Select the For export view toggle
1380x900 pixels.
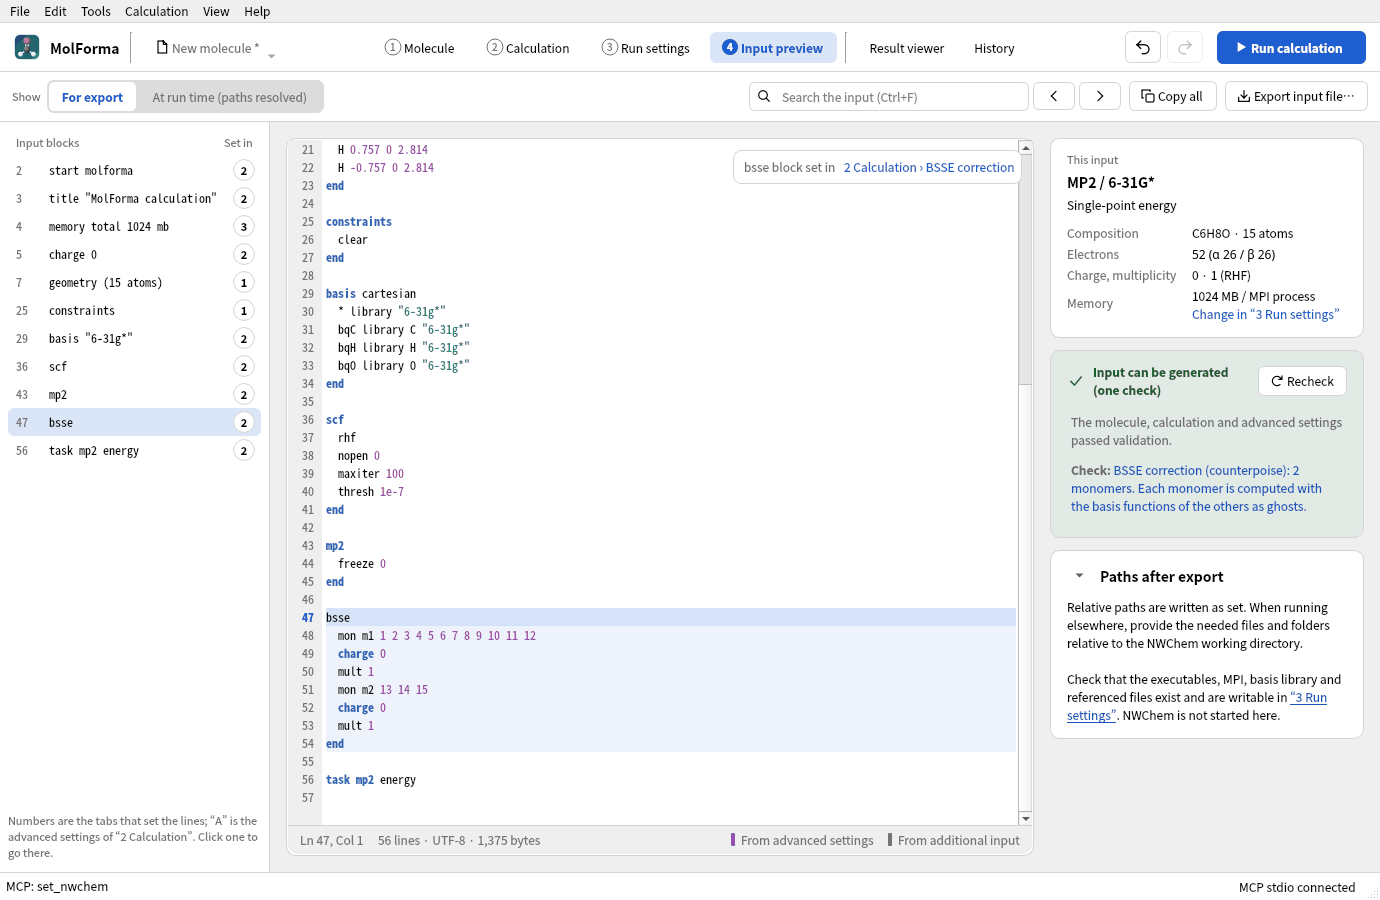pyautogui.click(x=92, y=97)
